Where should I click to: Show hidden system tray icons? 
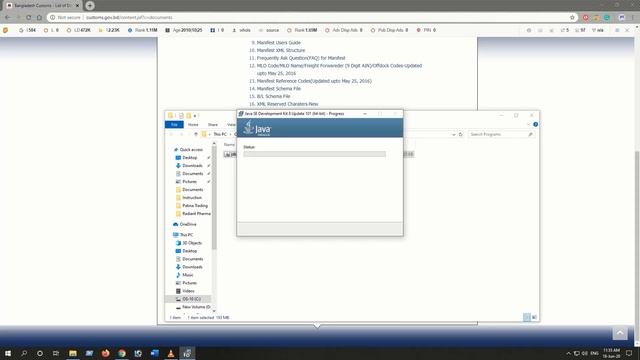[568, 353]
